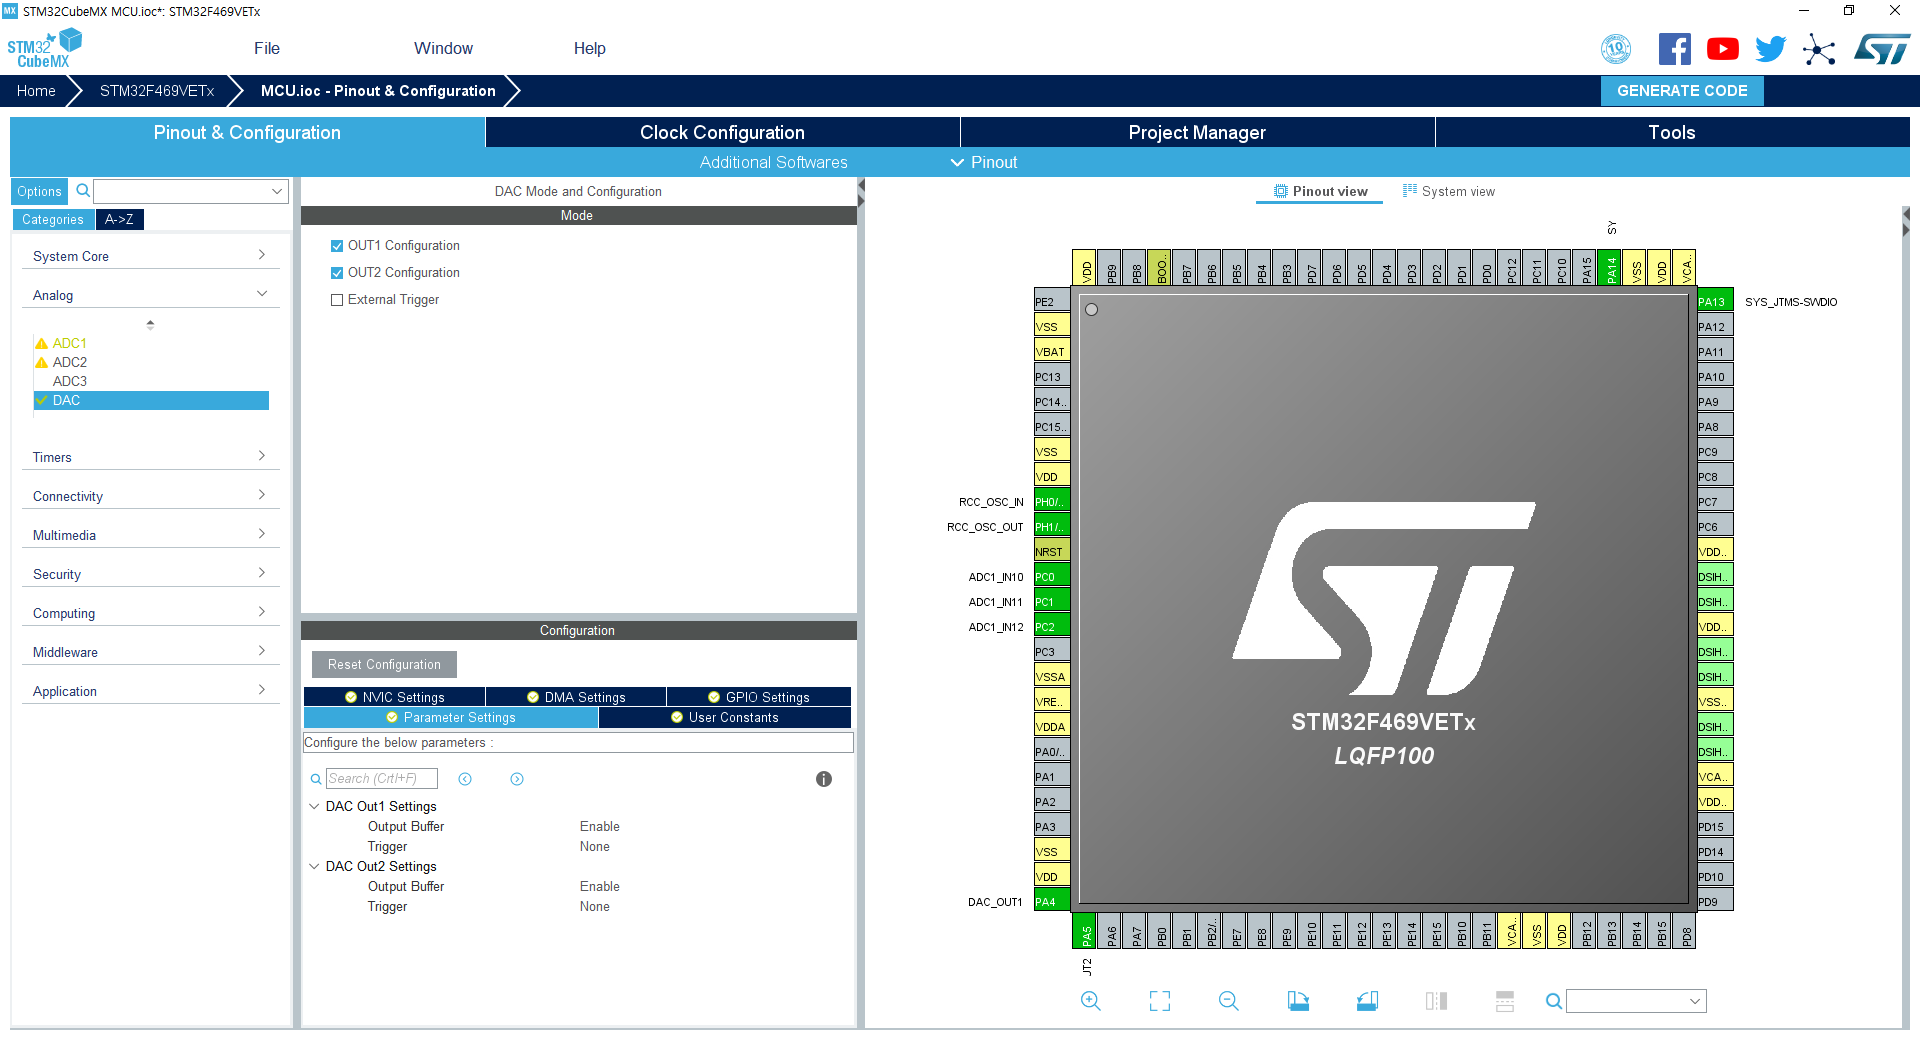Collapse DAC Out2 Settings group

pyautogui.click(x=314, y=866)
